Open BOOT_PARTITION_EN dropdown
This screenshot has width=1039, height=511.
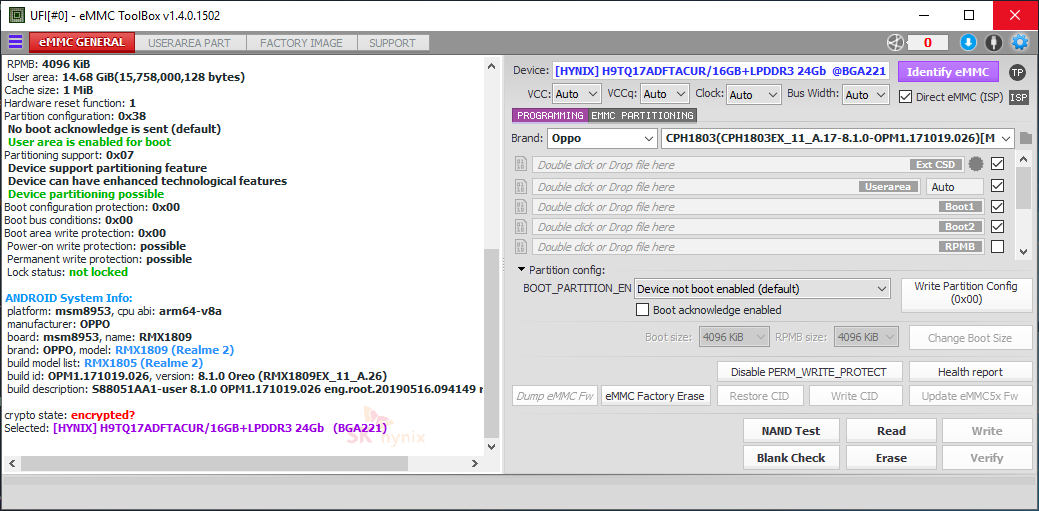point(761,289)
